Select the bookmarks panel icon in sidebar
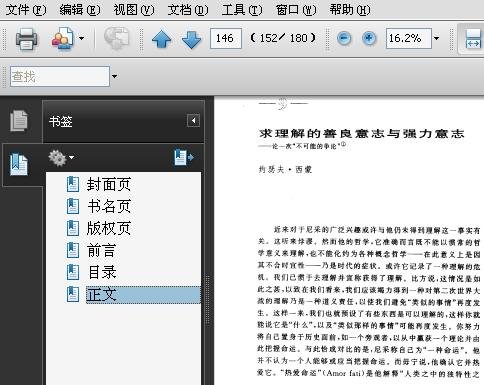484x385 pixels. tap(19, 164)
